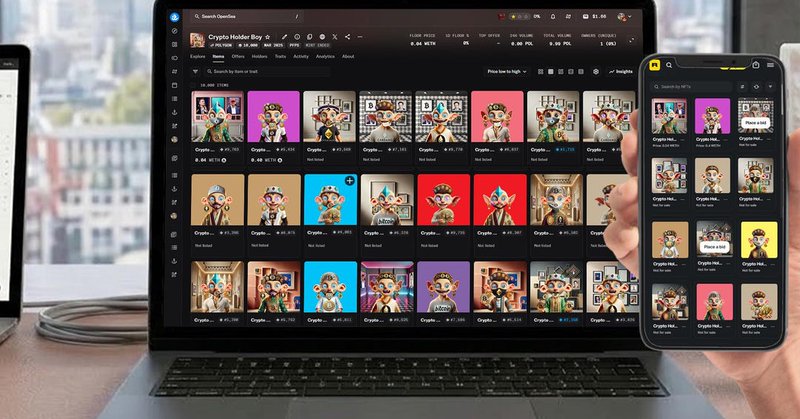Open the collection's X social icon
The width and height of the screenshot is (800, 419).
[335, 37]
